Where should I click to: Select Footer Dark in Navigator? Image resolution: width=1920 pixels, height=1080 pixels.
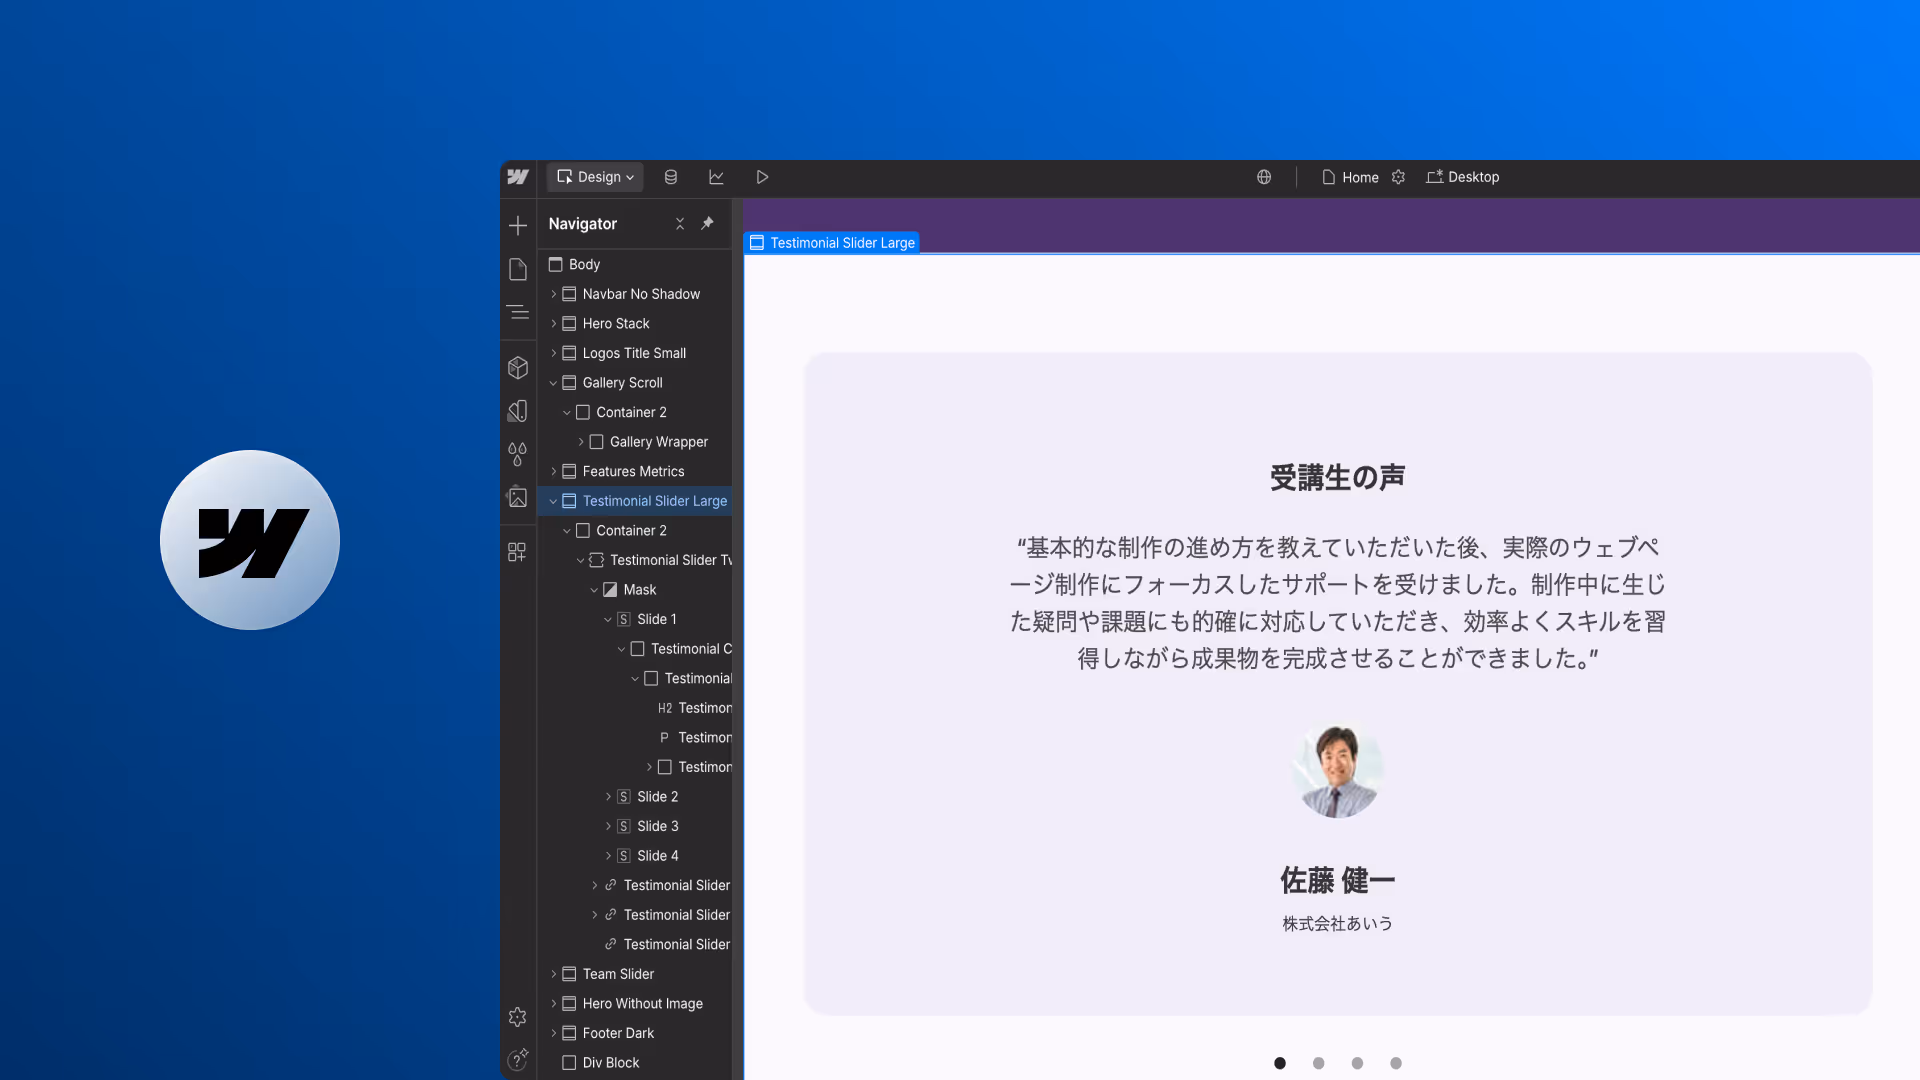pos(618,1033)
